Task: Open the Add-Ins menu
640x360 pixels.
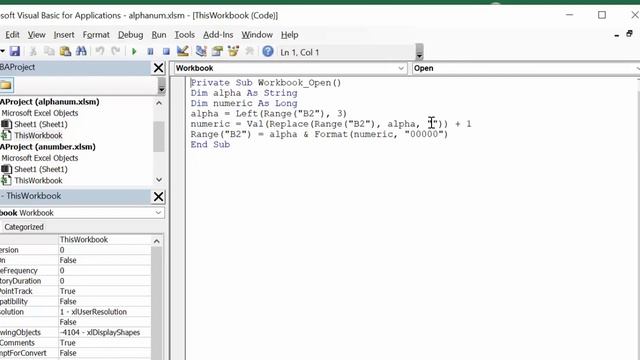Action: 218,35
